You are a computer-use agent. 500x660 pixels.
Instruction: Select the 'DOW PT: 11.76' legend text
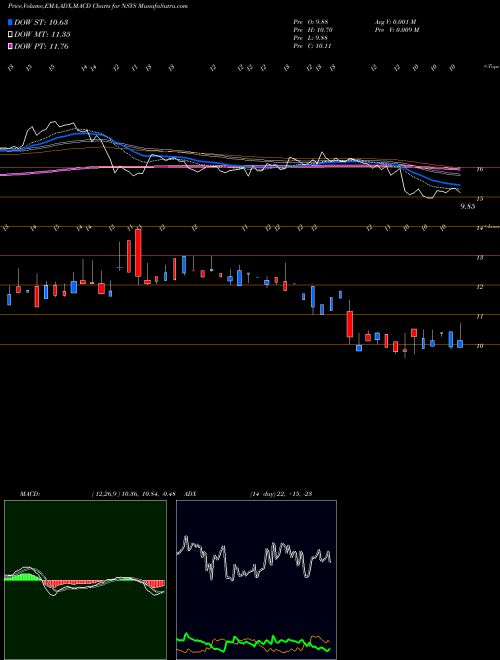pos(41,47)
